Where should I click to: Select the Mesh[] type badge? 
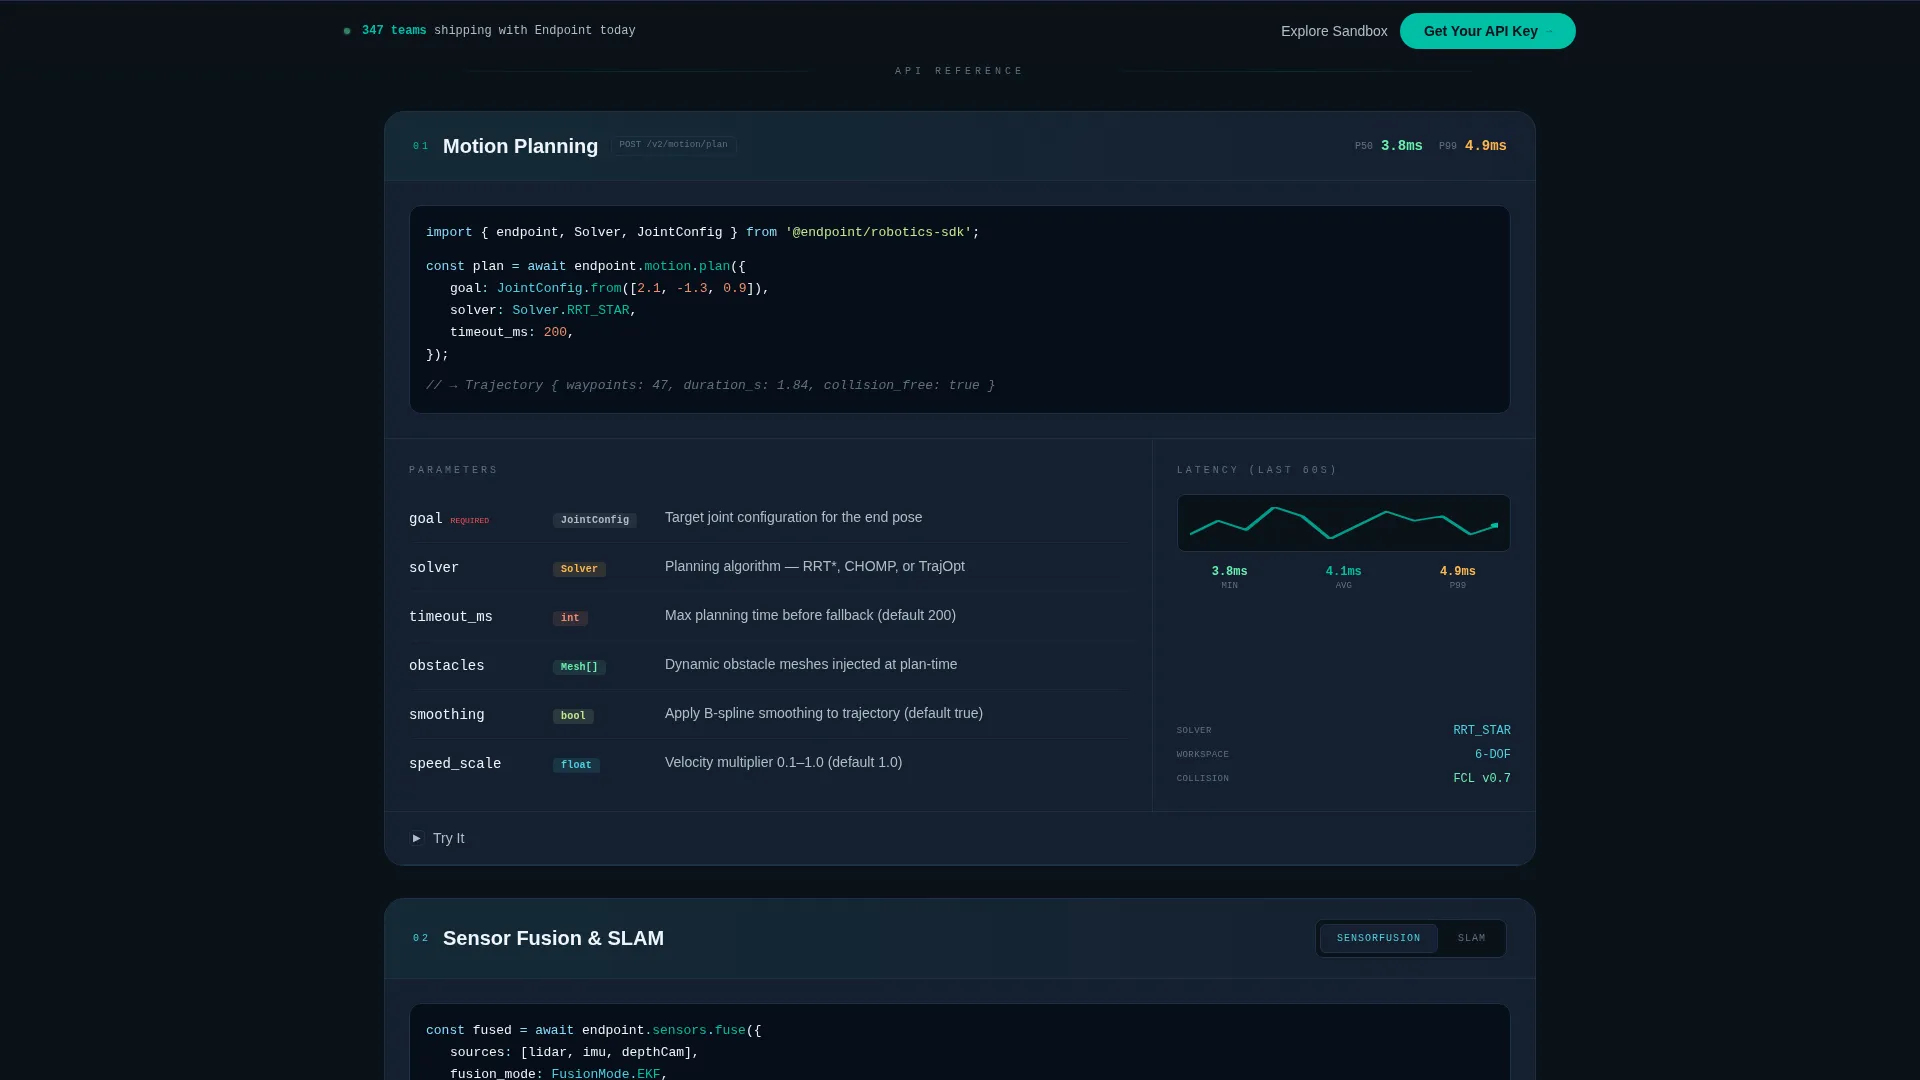pos(579,667)
